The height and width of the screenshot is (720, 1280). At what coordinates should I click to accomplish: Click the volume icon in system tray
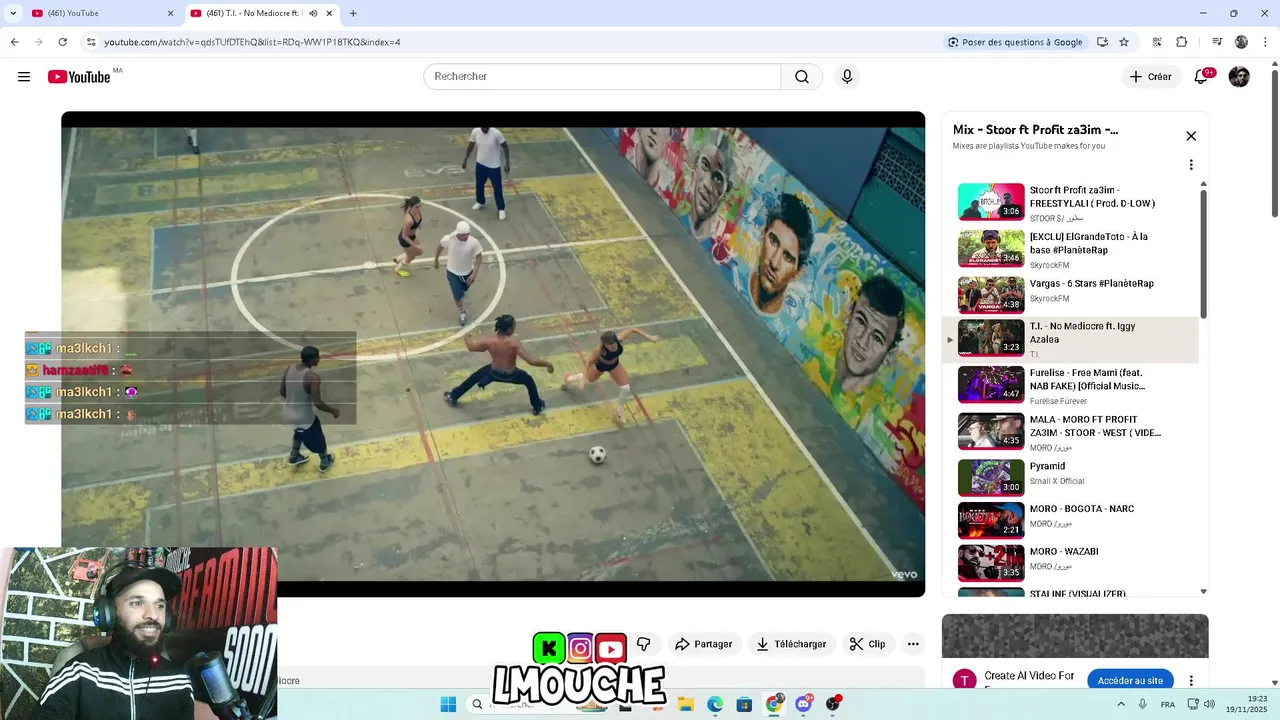(1210, 704)
